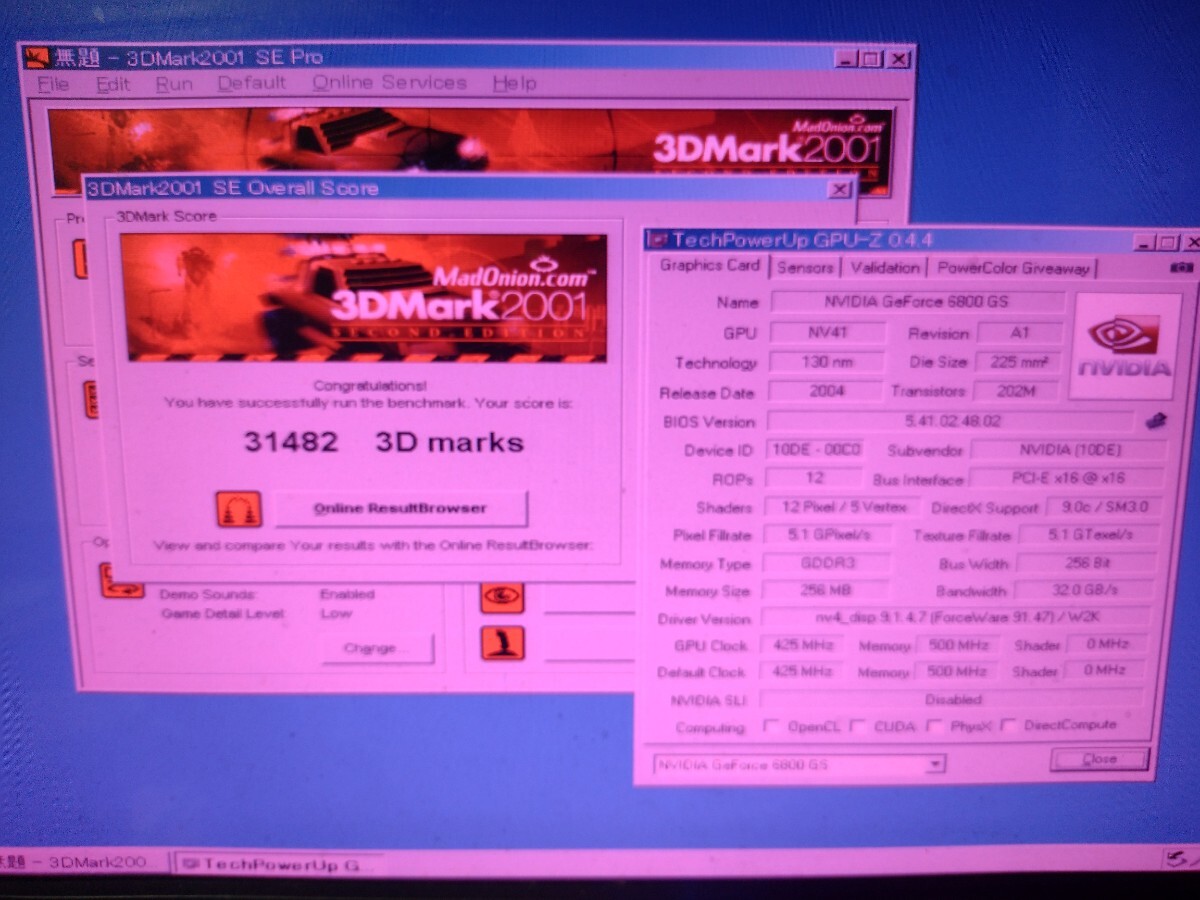Click the GPU field showing NV41
This screenshot has height=900, width=1200.
tap(826, 332)
